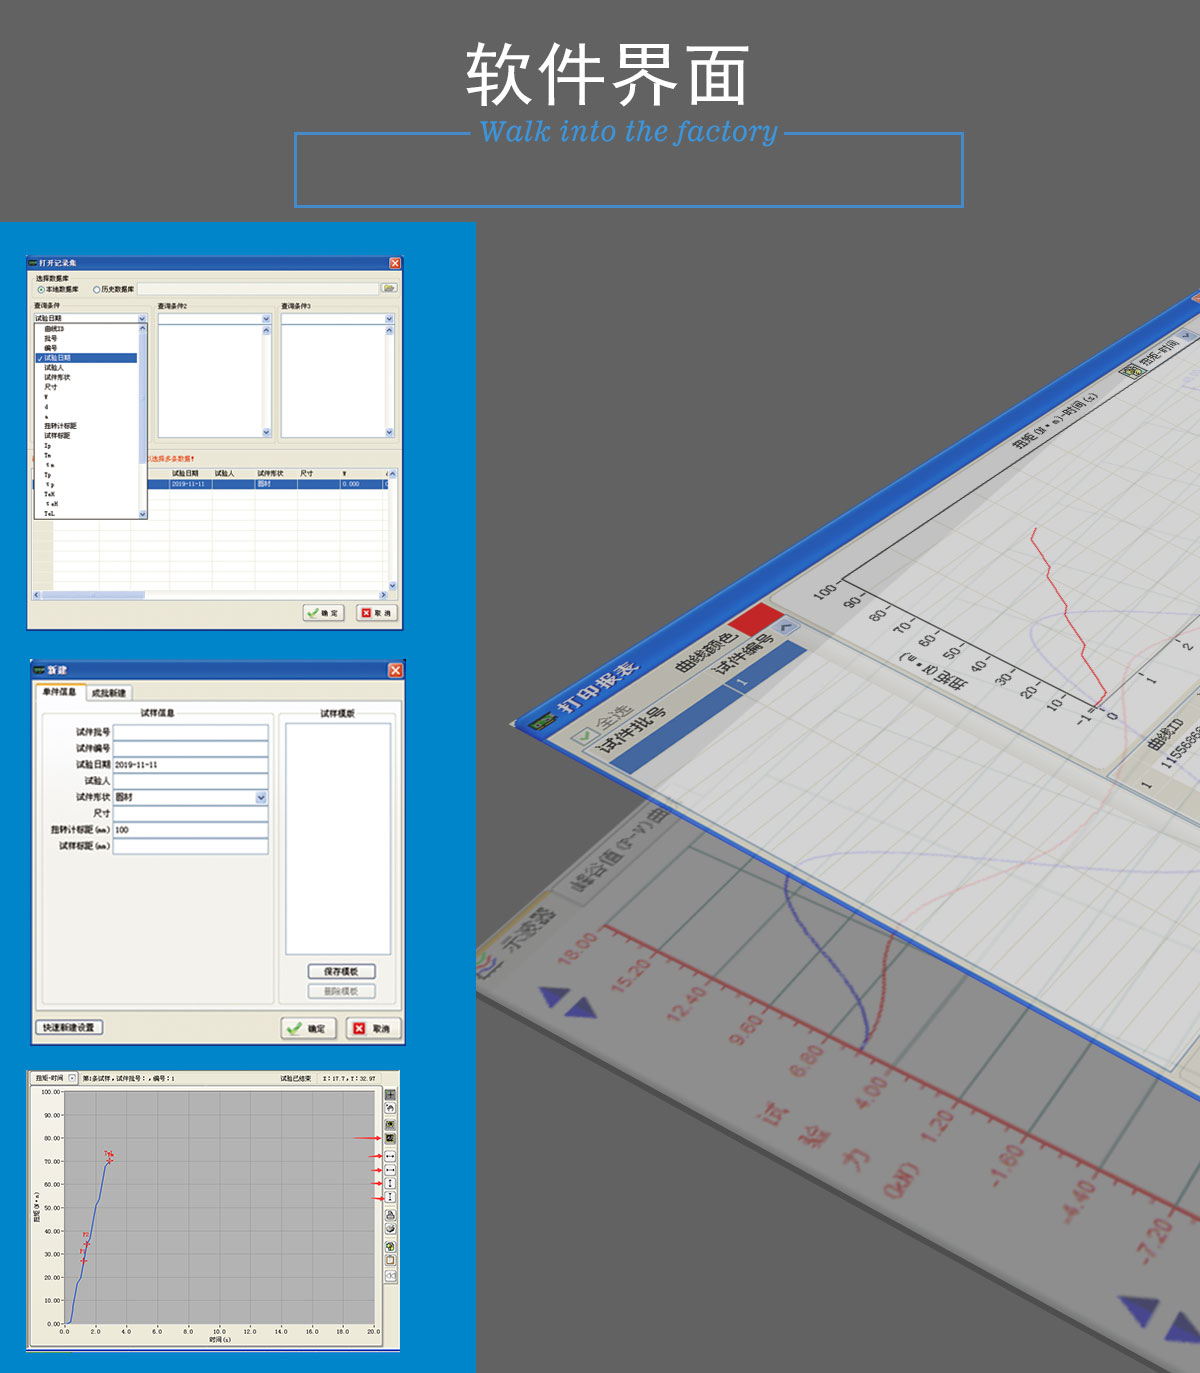Click the rewind double-arrow icon in graph toolbar
Screen dimensions: 1200x1373
tap(390, 1275)
